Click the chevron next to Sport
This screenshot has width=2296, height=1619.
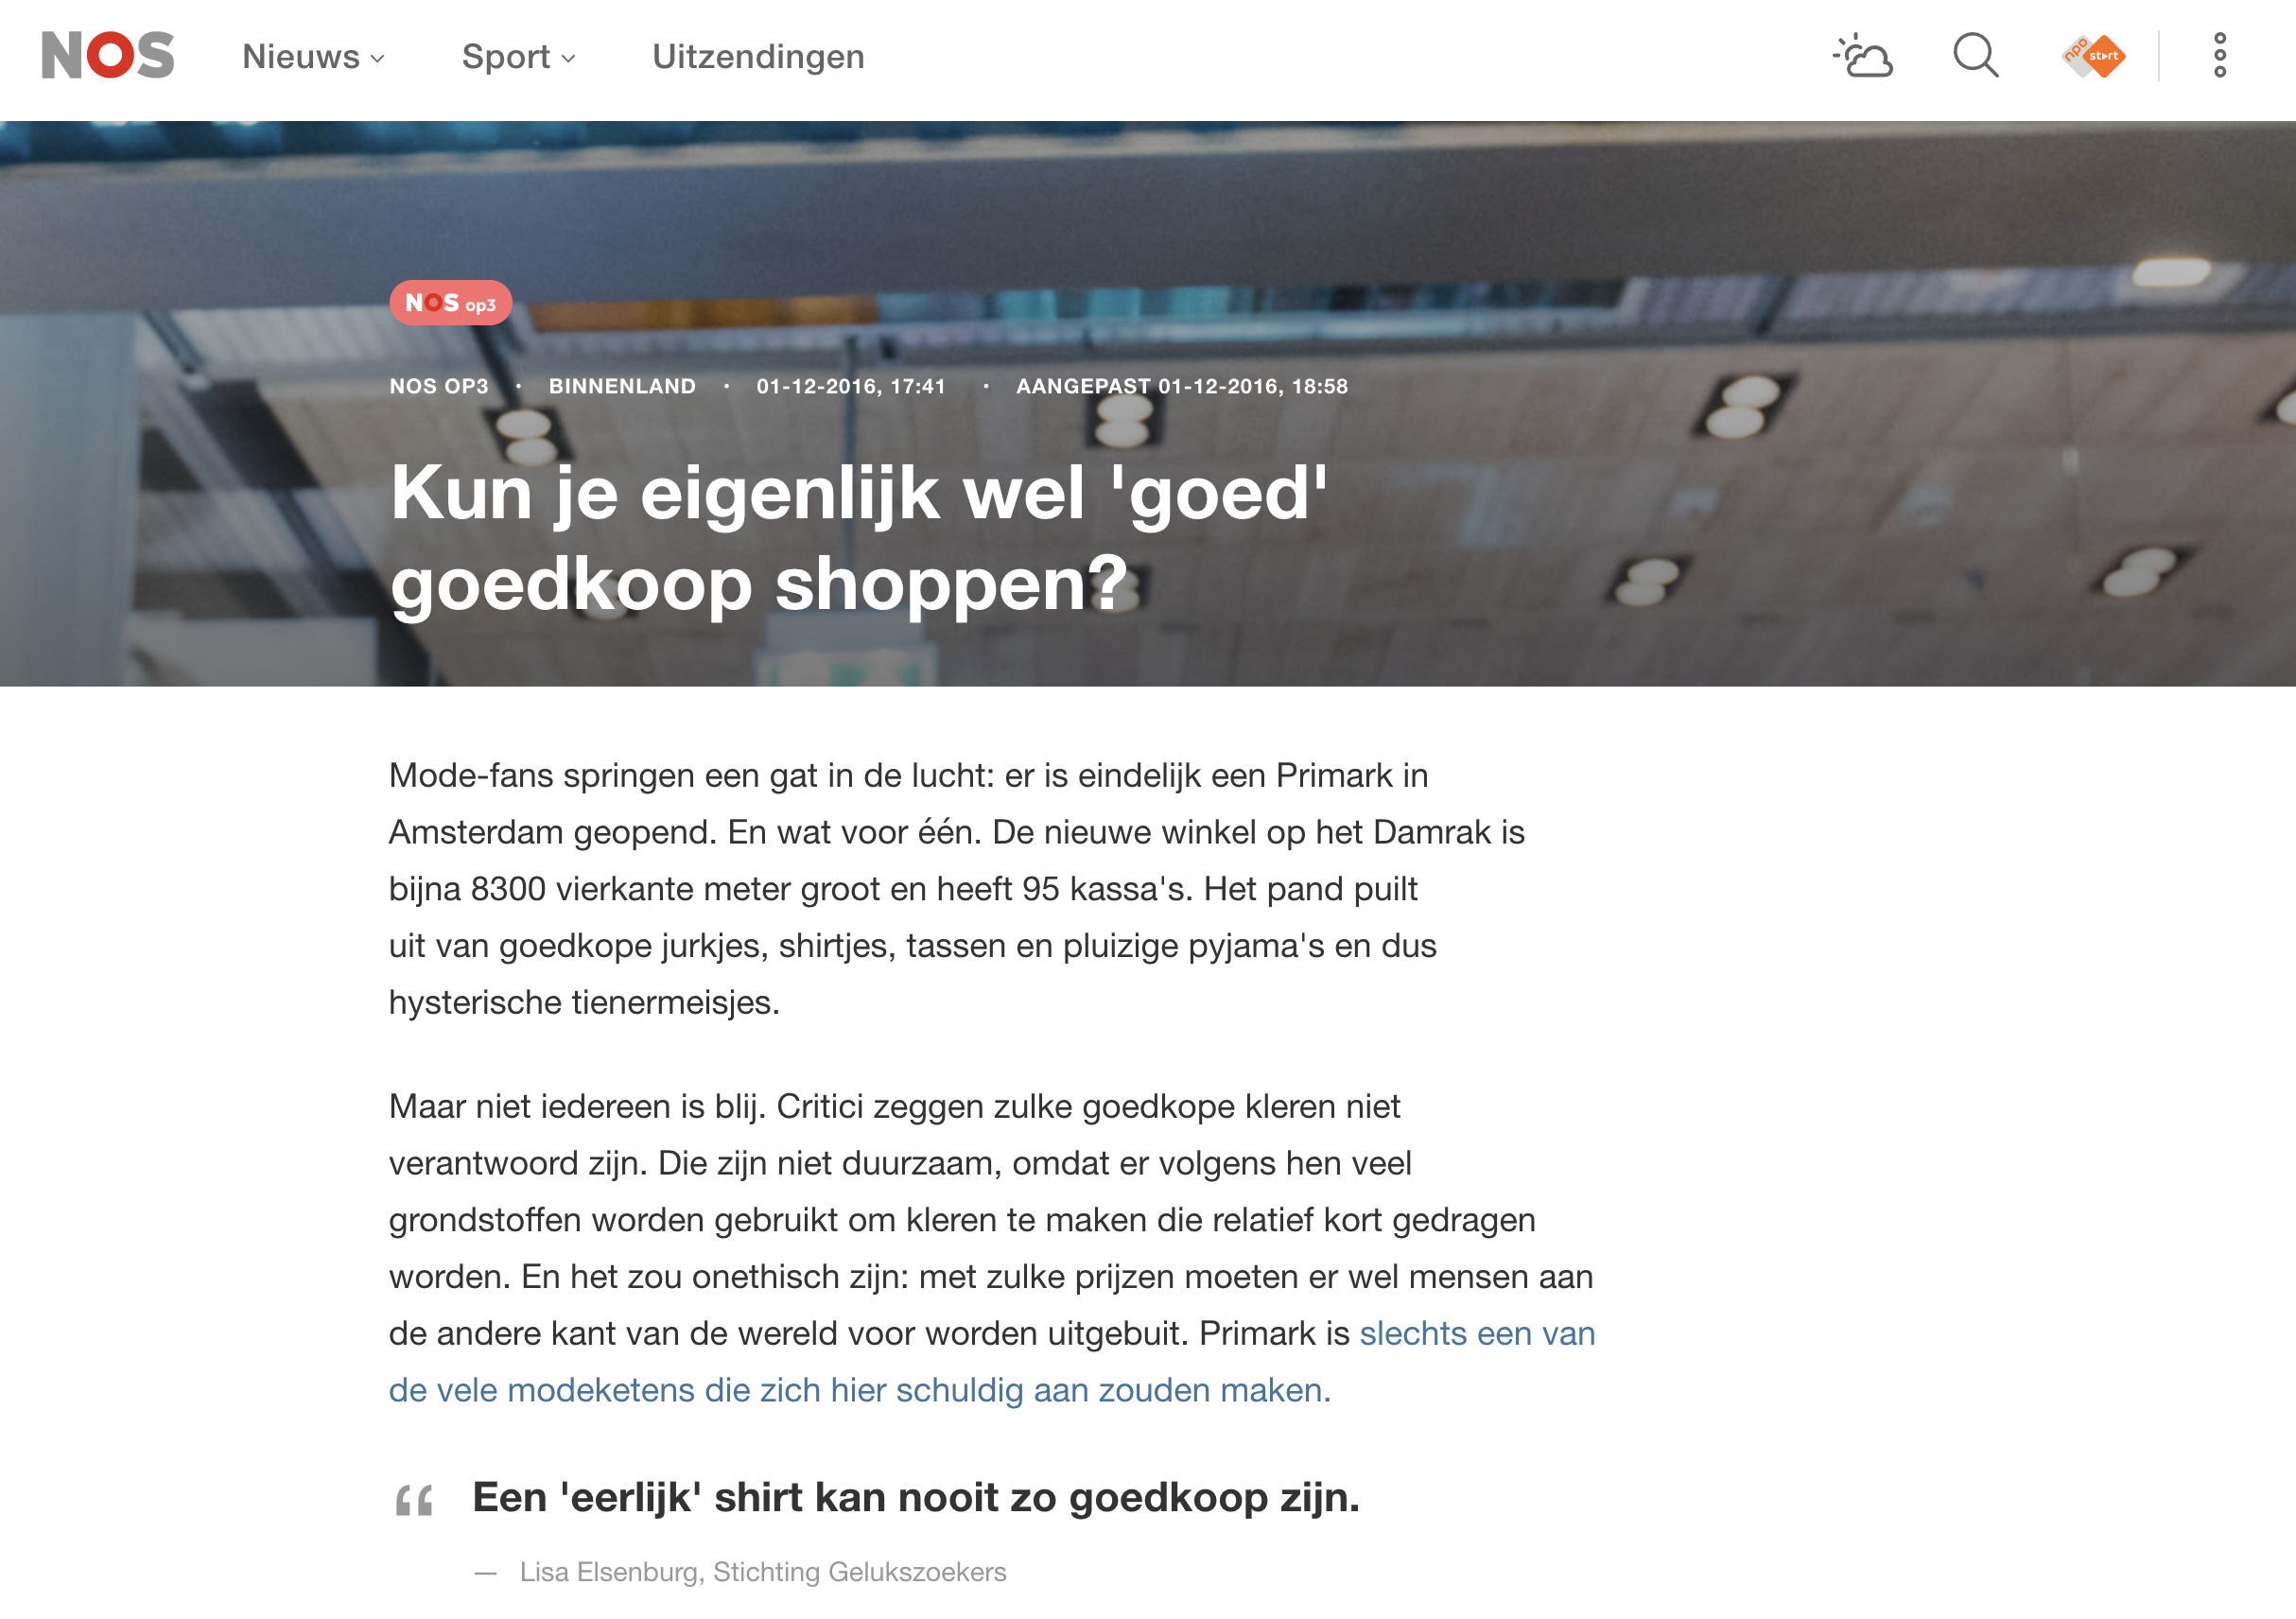coord(568,59)
